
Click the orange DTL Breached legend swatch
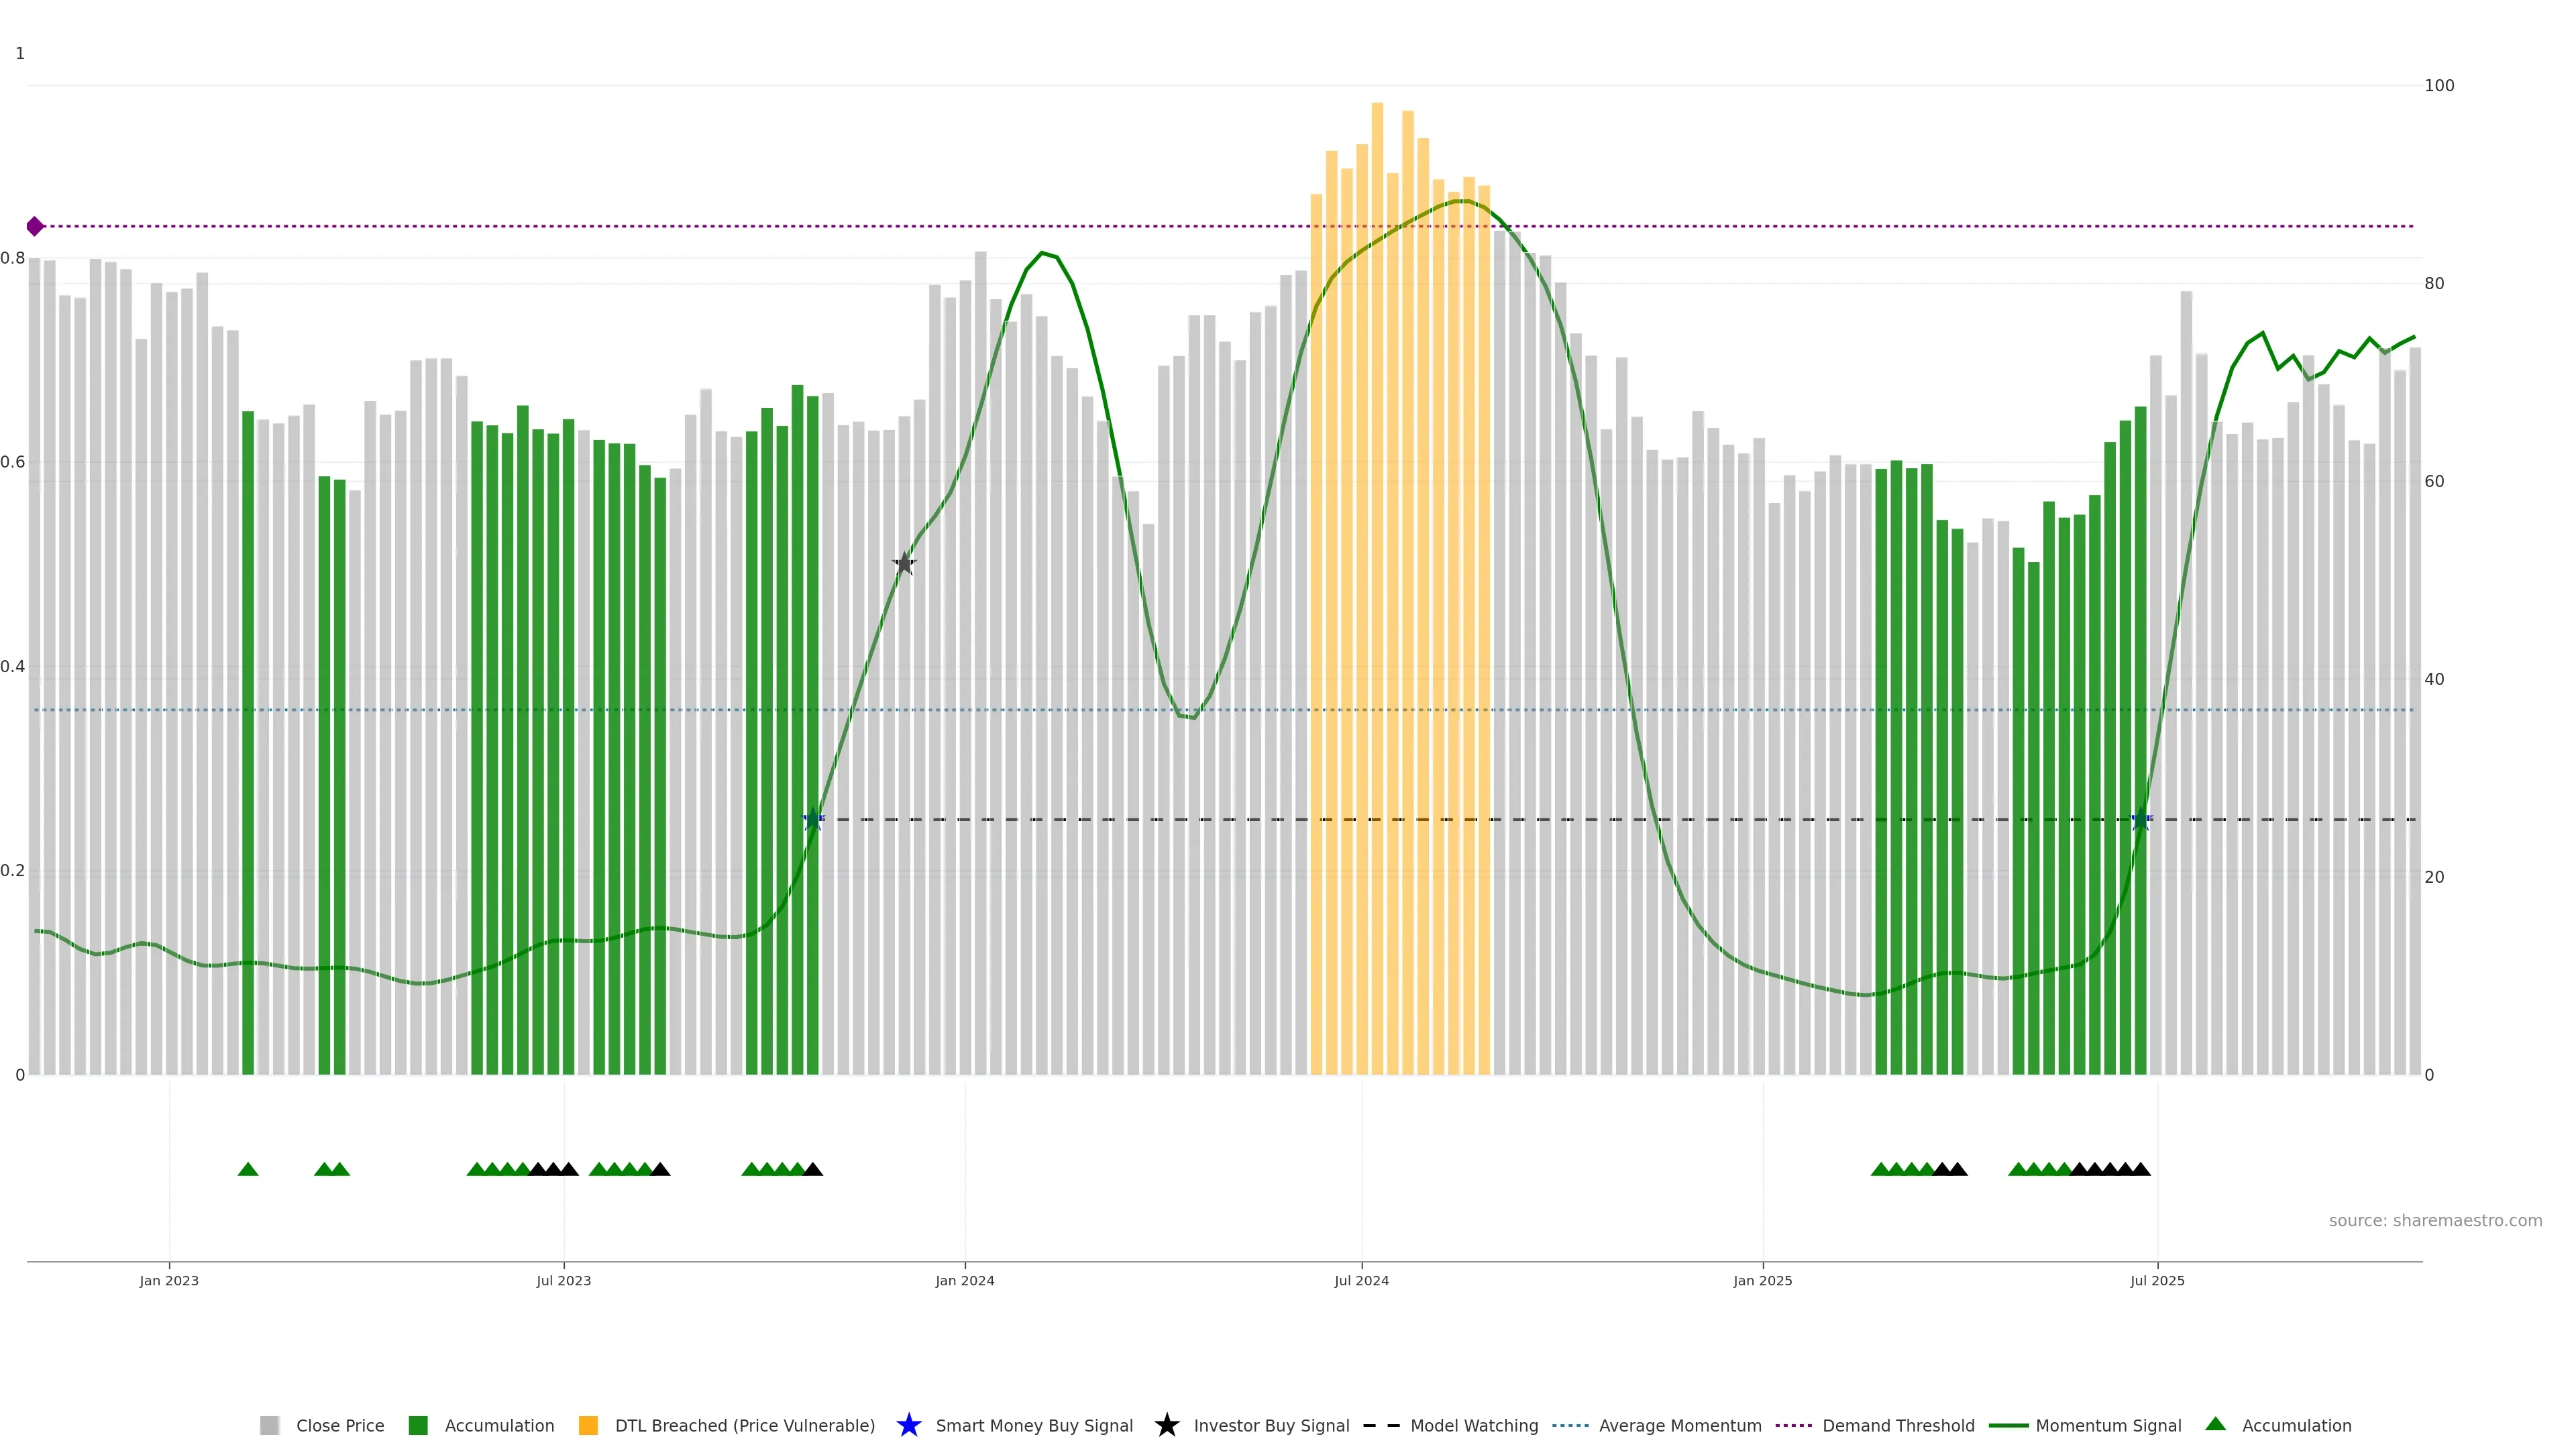[588, 1425]
